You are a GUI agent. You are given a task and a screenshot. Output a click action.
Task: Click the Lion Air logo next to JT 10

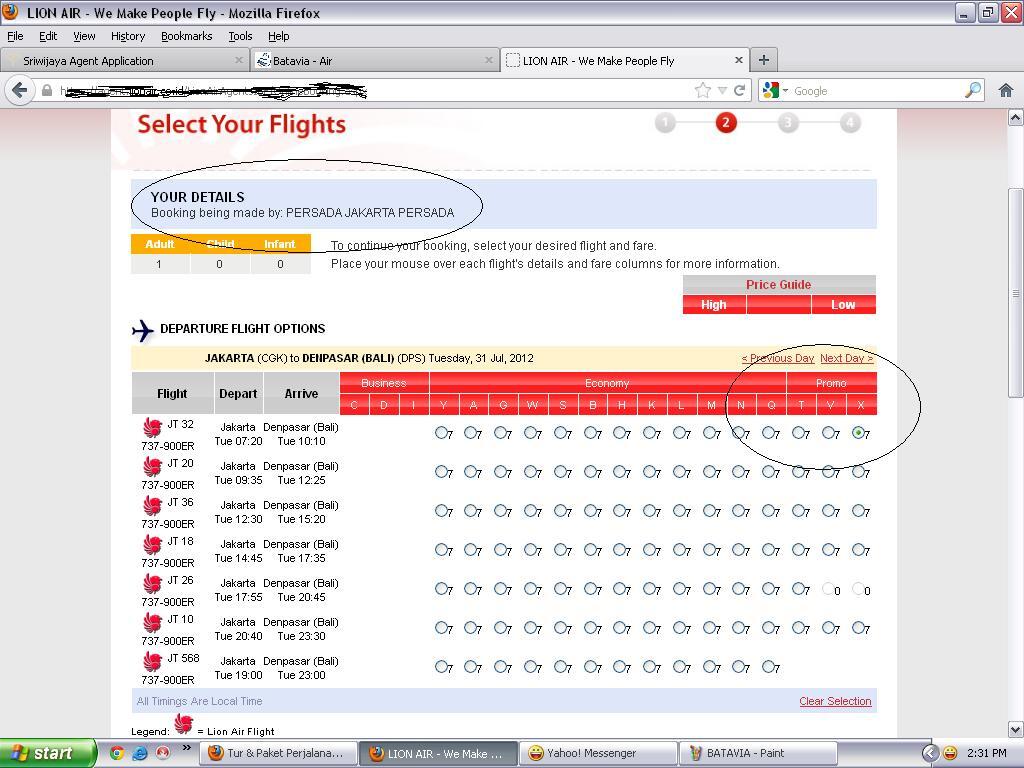pyautogui.click(x=153, y=622)
